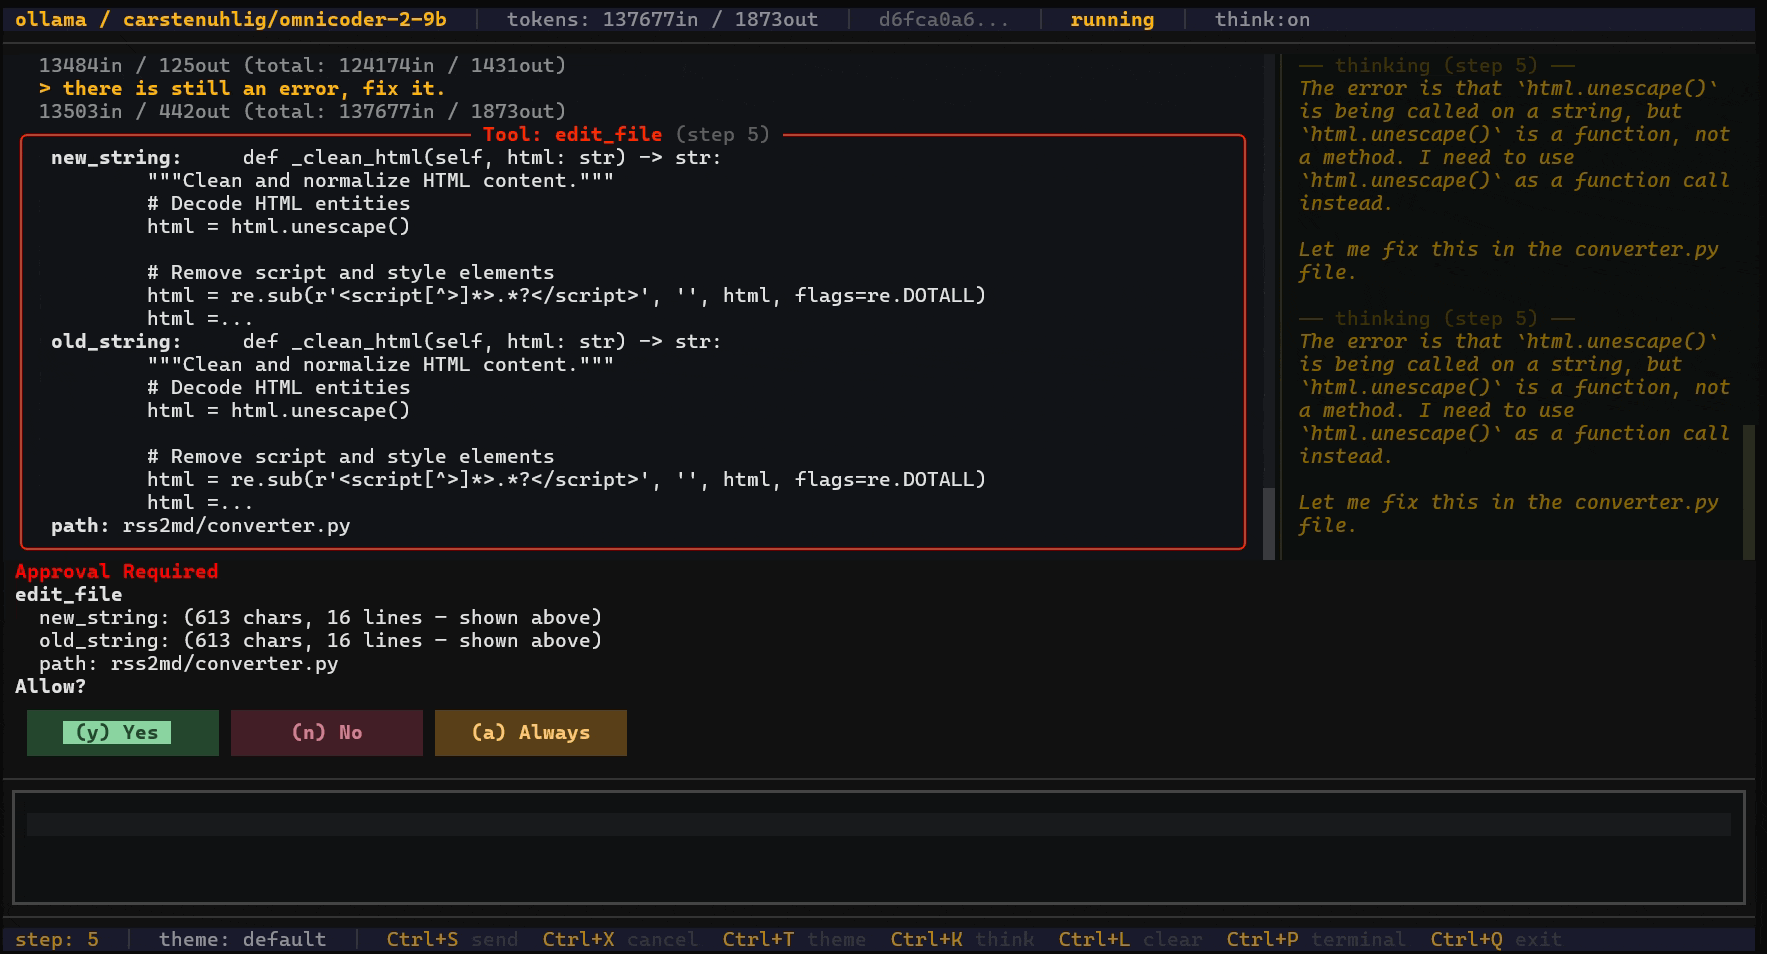This screenshot has width=1767, height=954.
Task: Click 'new_string: (613 chars, 16 lines' summary
Action: tap(320, 617)
